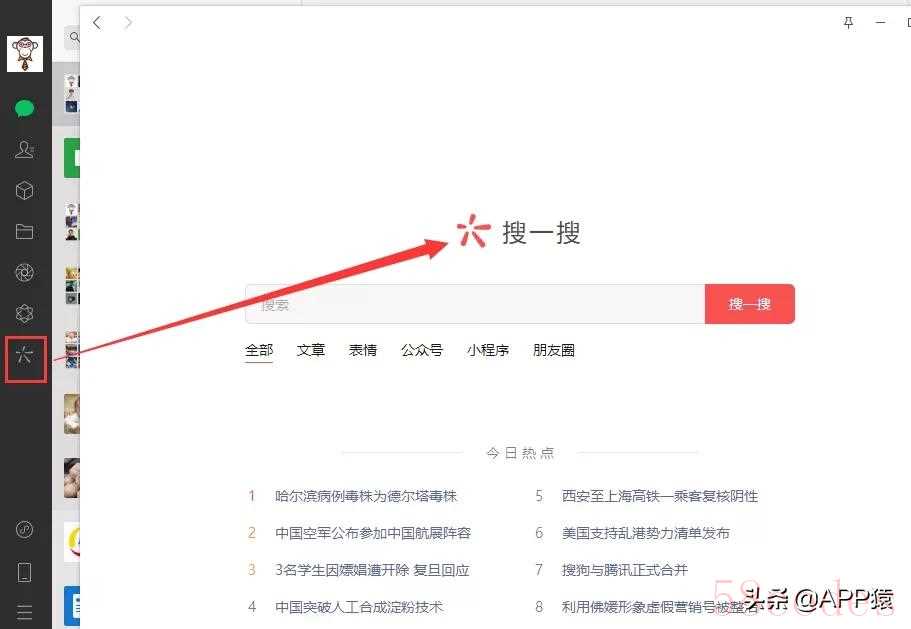Open hot topic 西安至上海高铁一乘客复核阳性
The image size is (911, 629).
tap(660, 496)
